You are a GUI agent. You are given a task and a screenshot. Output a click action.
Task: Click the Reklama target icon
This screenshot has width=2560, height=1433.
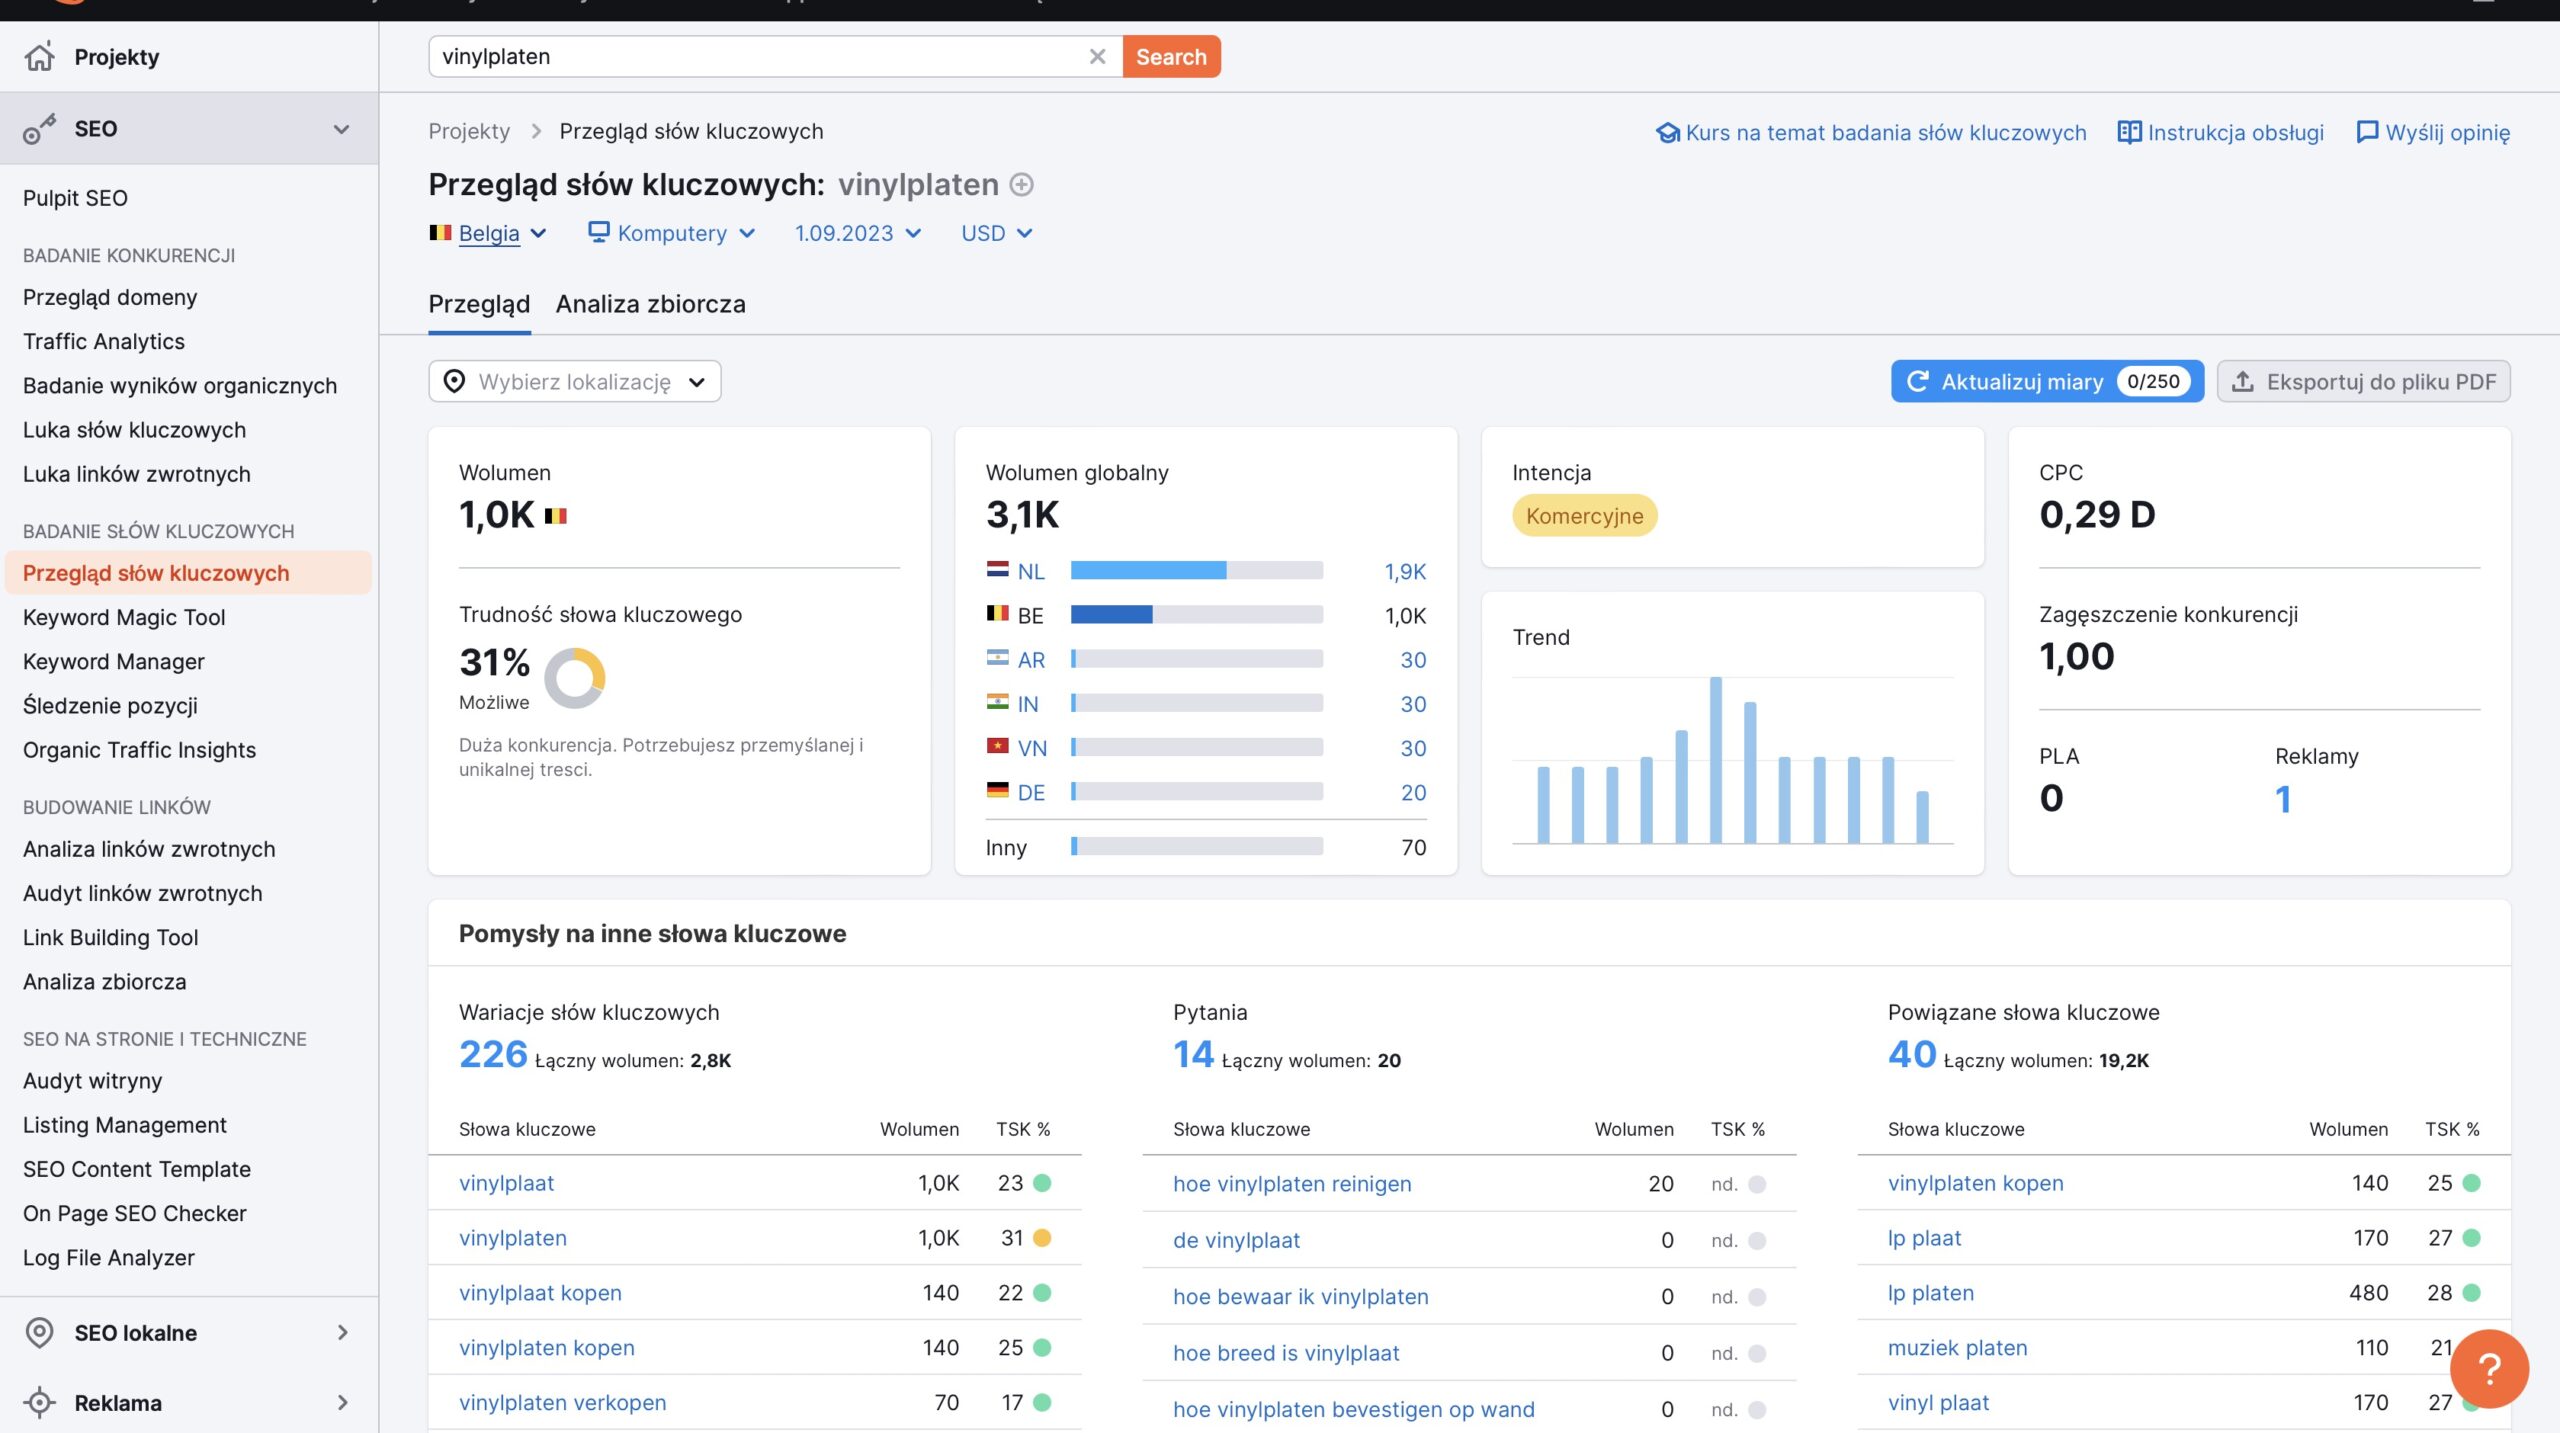pos(39,1403)
